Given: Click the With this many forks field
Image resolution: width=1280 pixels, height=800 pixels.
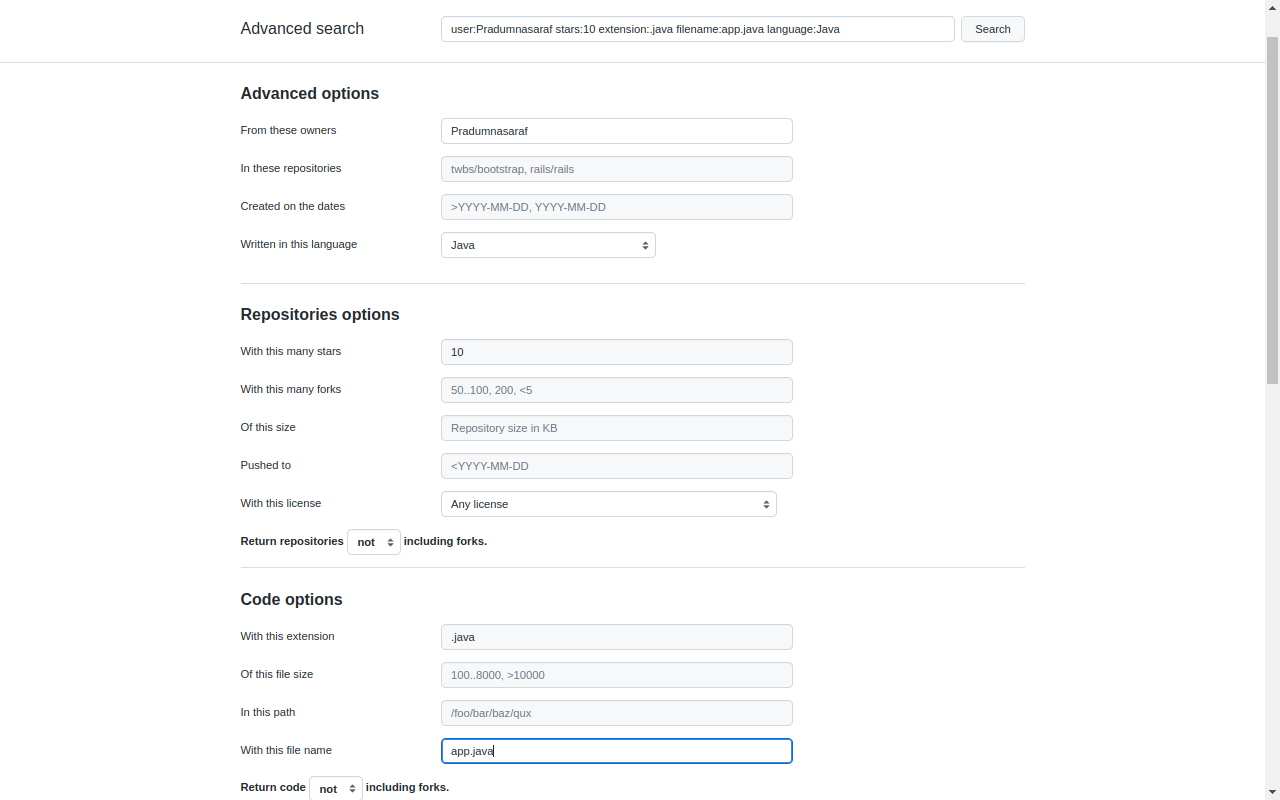Looking at the screenshot, I should point(616,390).
